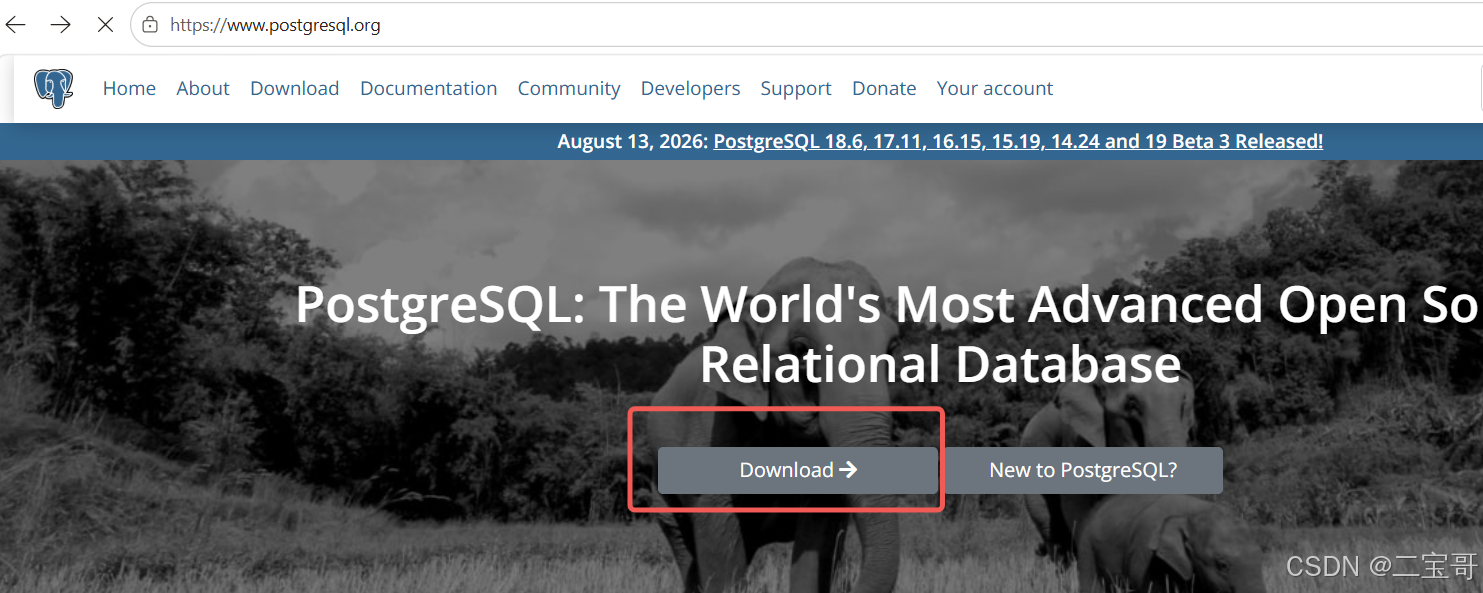
Task: Open the Download nav menu item
Action: coord(294,88)
